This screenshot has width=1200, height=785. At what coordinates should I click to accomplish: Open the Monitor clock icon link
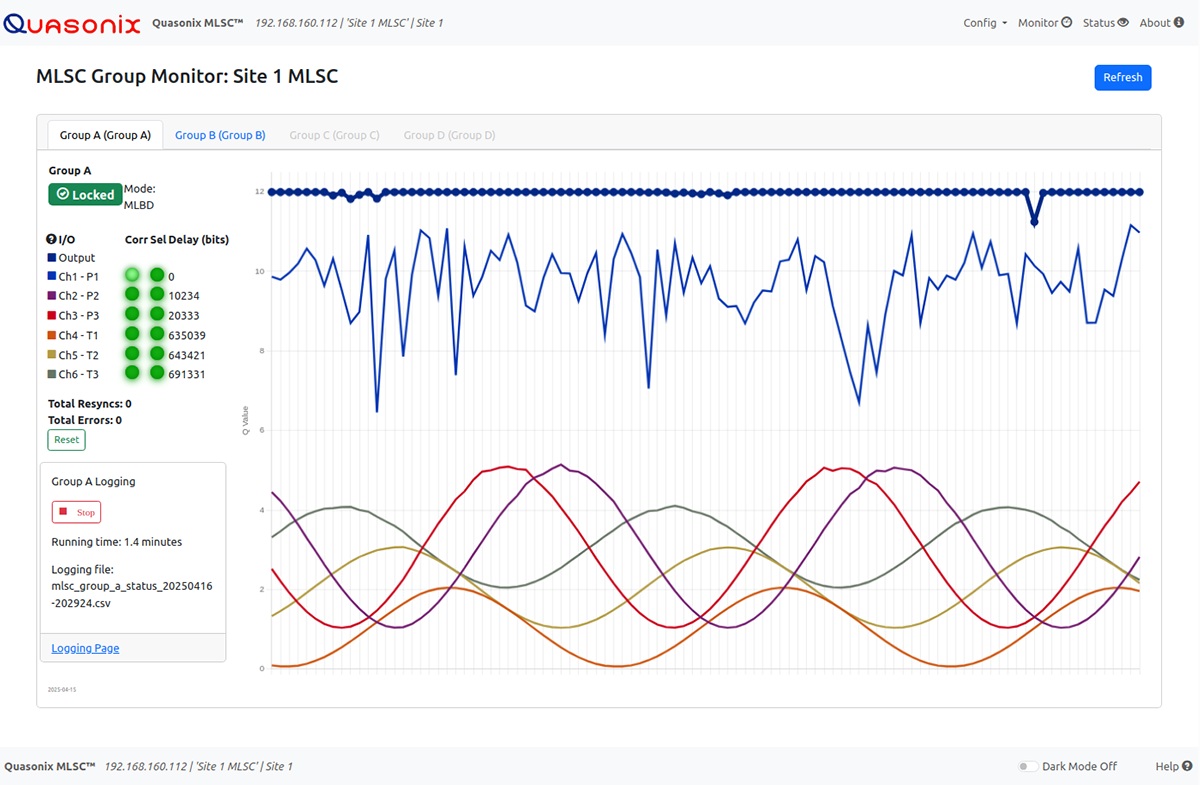click(x=1066, y=23)
